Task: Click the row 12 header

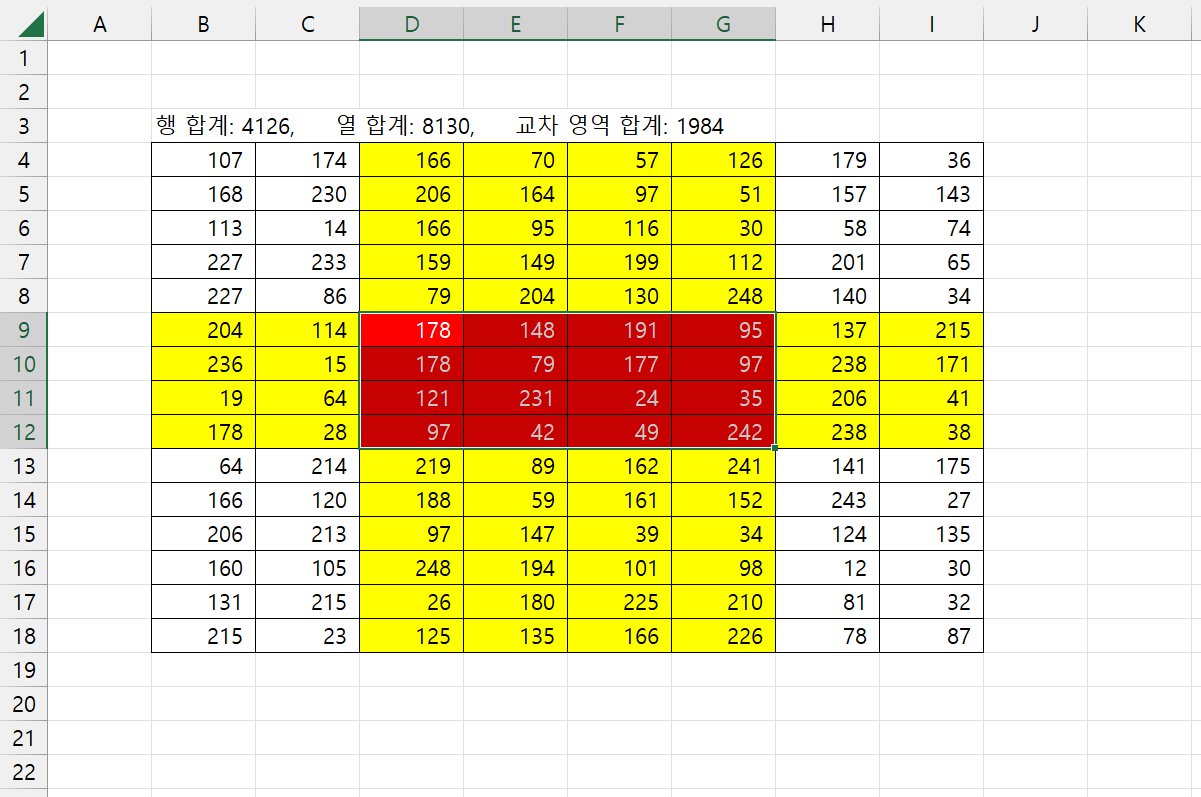Action: coord(24,432)
